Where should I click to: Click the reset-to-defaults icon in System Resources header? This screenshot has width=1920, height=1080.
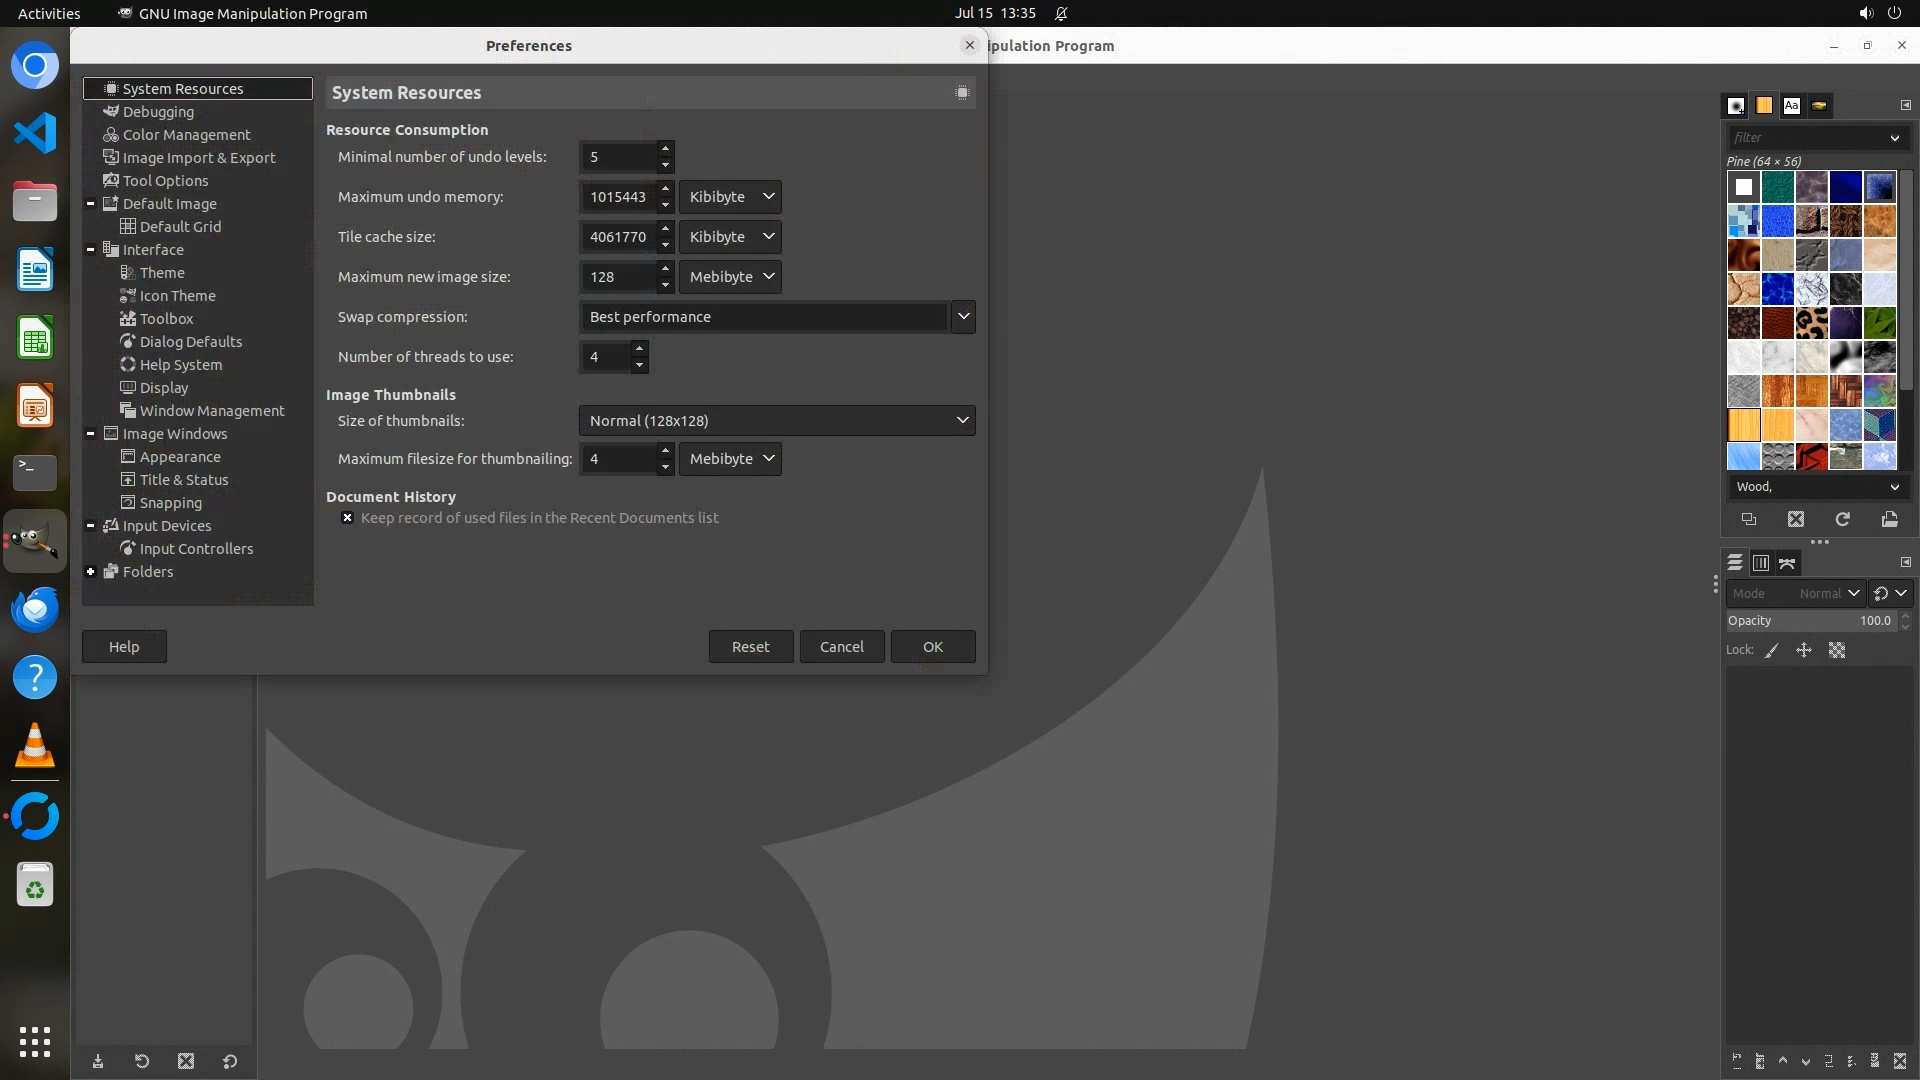(962, 93)
